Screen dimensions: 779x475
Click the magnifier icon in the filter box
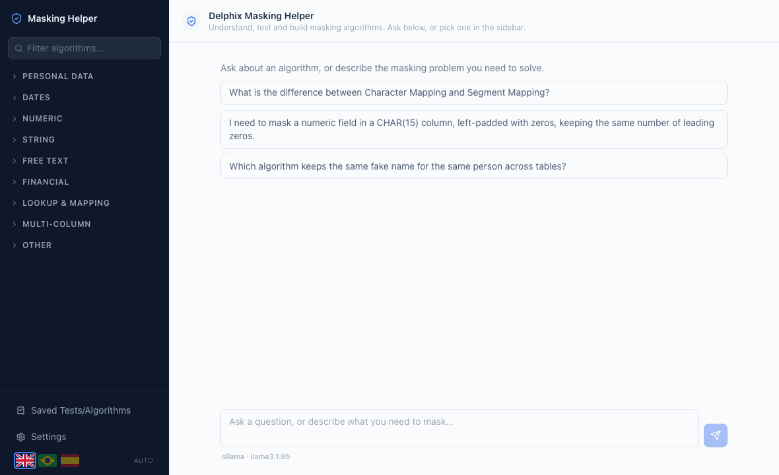tap(19, 48)
